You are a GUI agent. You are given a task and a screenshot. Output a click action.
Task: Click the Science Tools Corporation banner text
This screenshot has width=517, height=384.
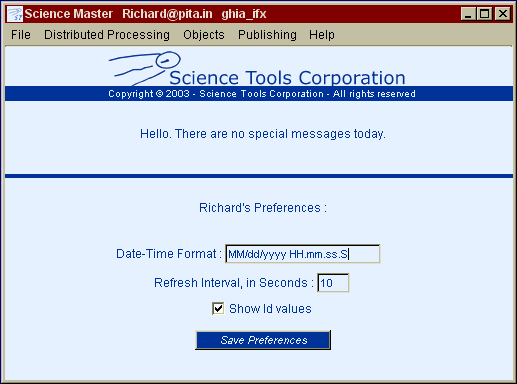287,78
